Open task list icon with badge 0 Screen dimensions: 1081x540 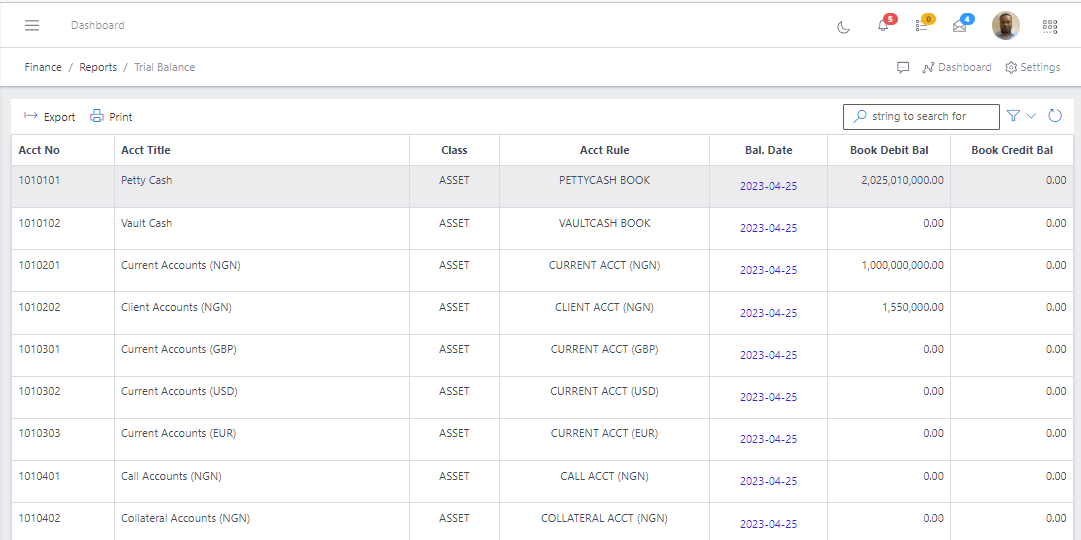coord(921,26)
